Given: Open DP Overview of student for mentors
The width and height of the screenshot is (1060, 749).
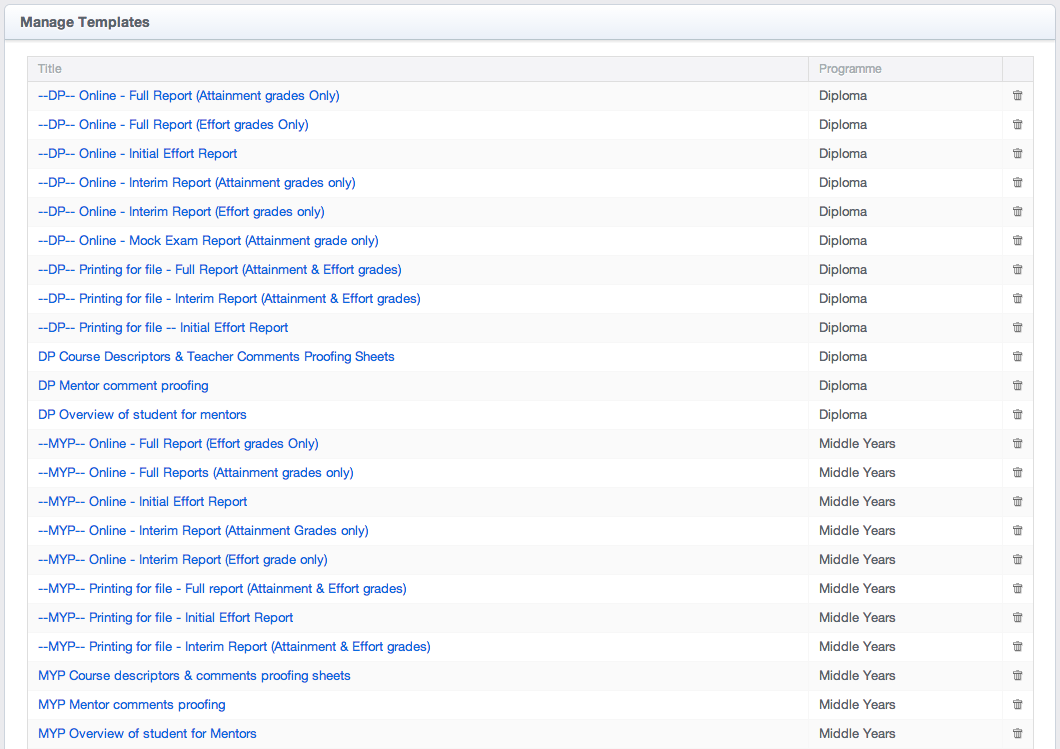Looking at the screenshot, I should [142, 415].
